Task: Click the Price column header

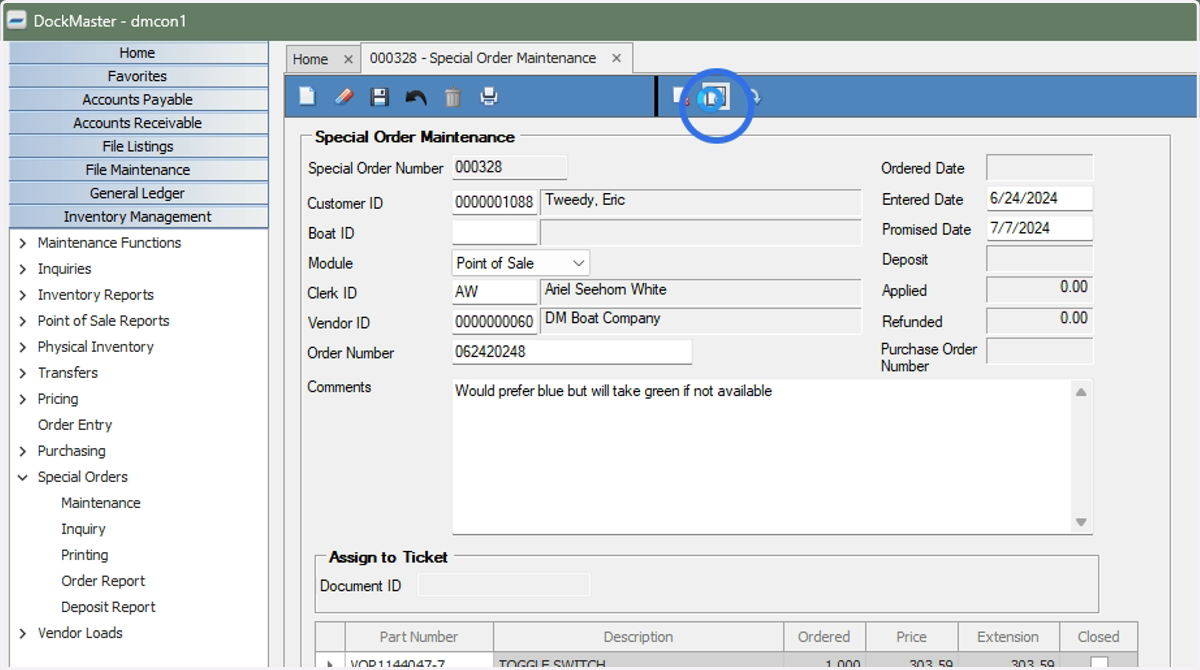Action: click(x=912, y=637)
